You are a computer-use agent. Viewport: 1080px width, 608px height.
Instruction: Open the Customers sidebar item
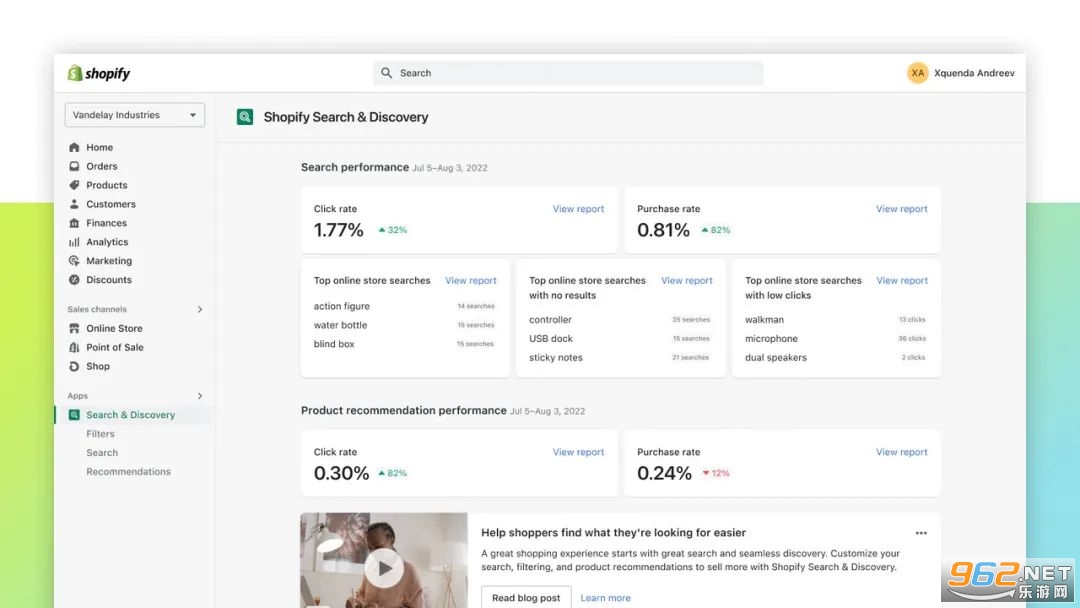tap(110, 204)
